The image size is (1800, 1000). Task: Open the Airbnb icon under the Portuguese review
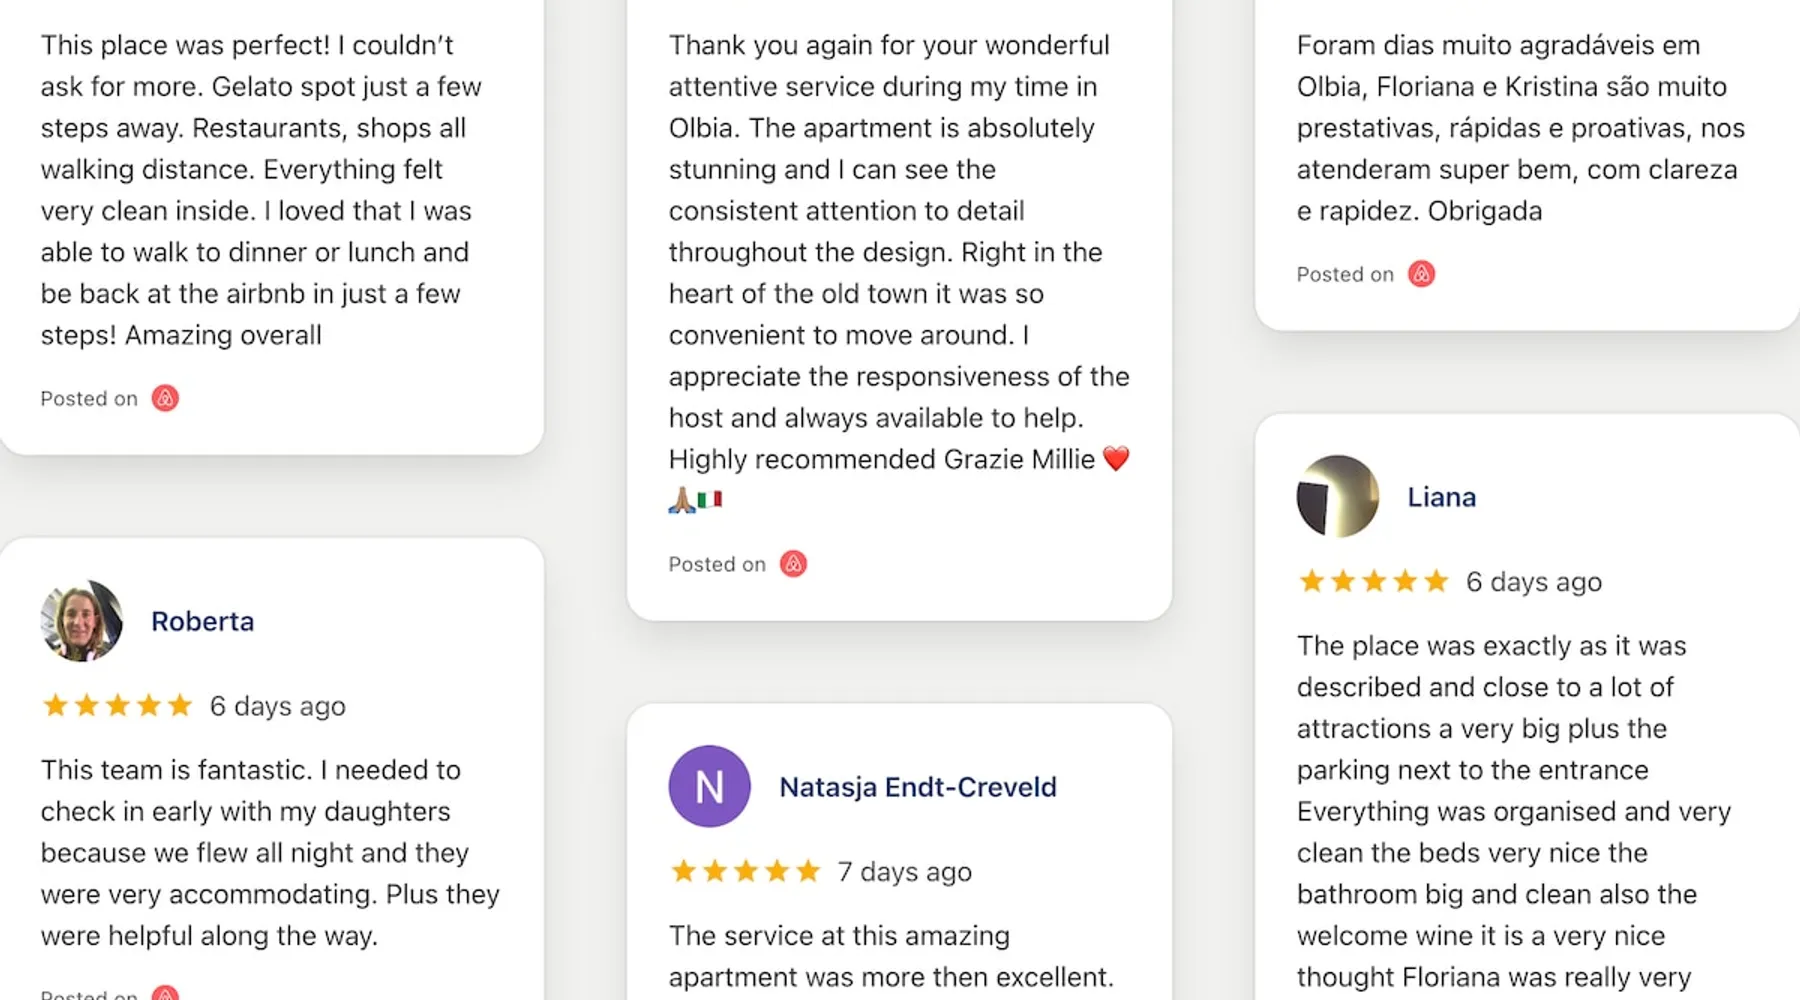[x=1421, y=274]
